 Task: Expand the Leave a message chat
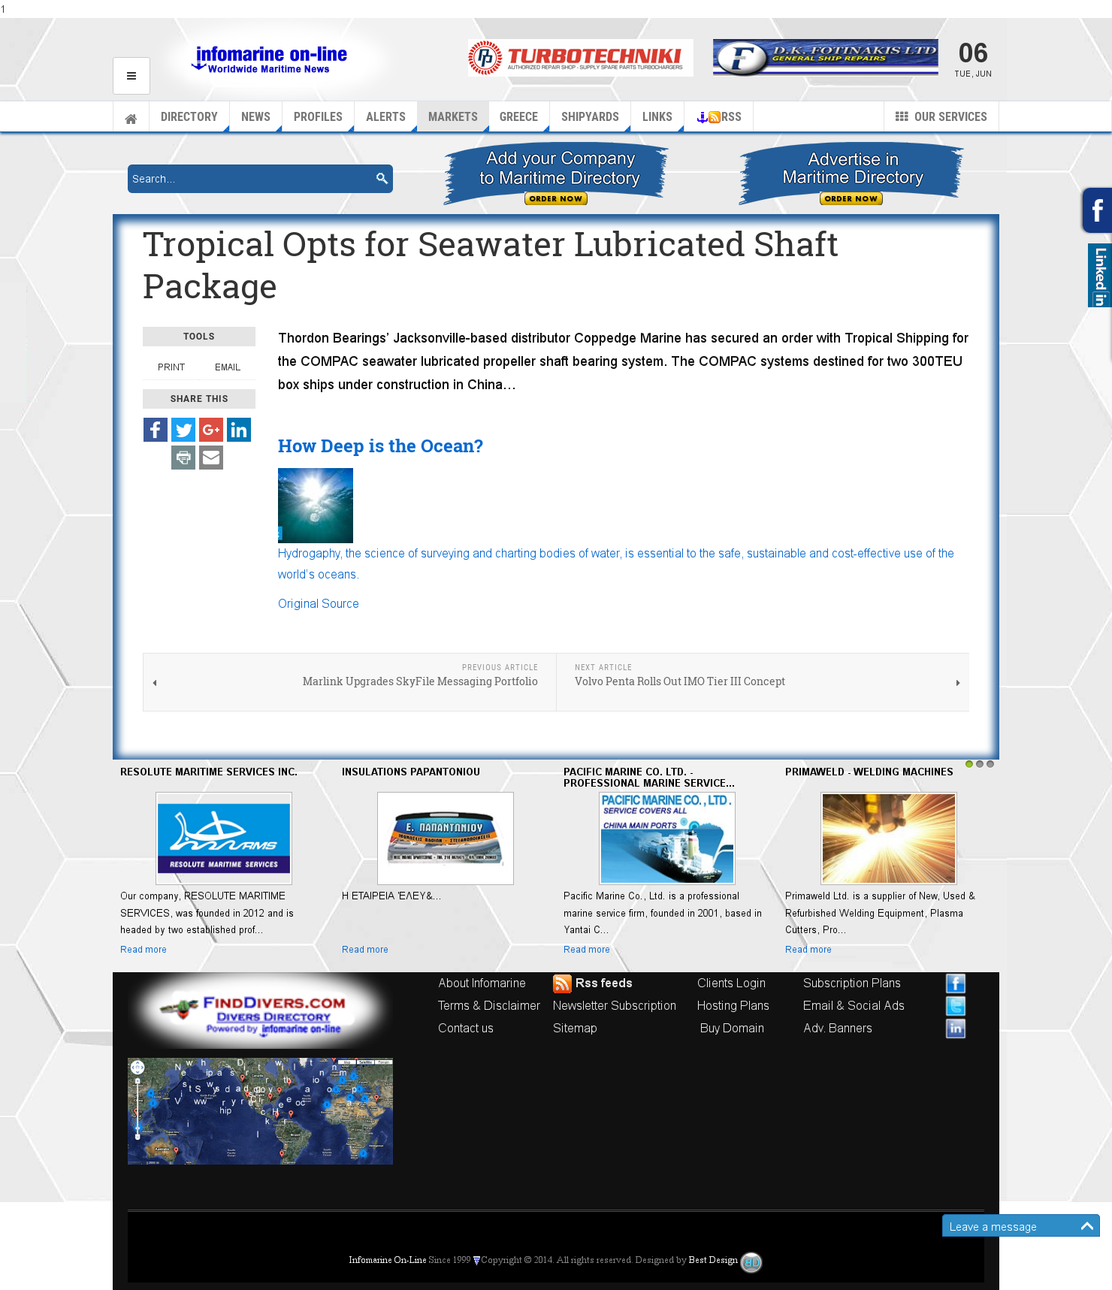point(1021,1226)
